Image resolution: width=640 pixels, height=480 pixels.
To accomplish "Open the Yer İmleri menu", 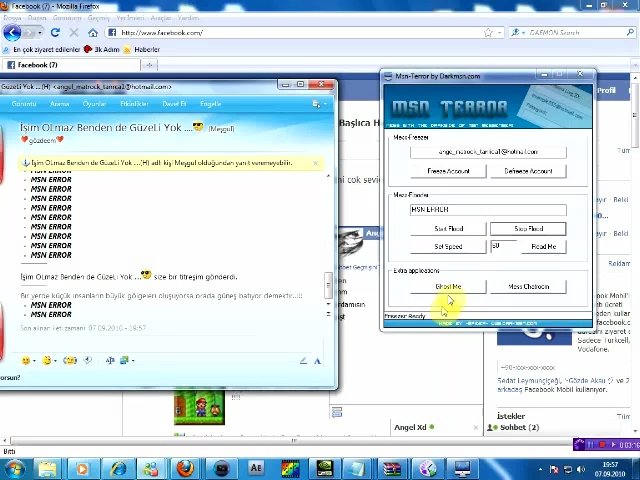I will (130, 18).
